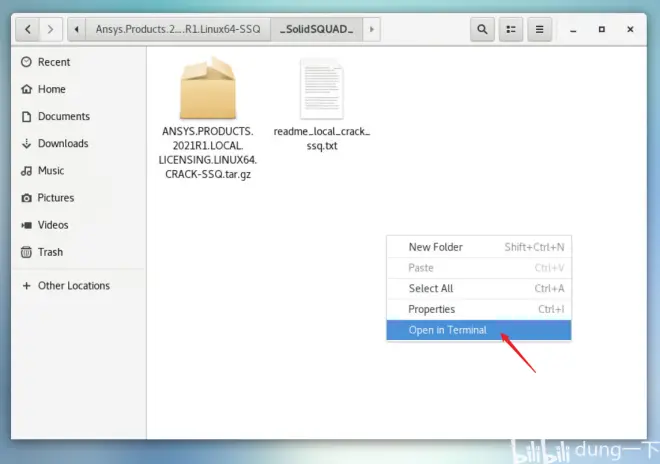Click the Downloads arrow icon
The height and width of the screenshot is (464, 660).
point(27,144)
